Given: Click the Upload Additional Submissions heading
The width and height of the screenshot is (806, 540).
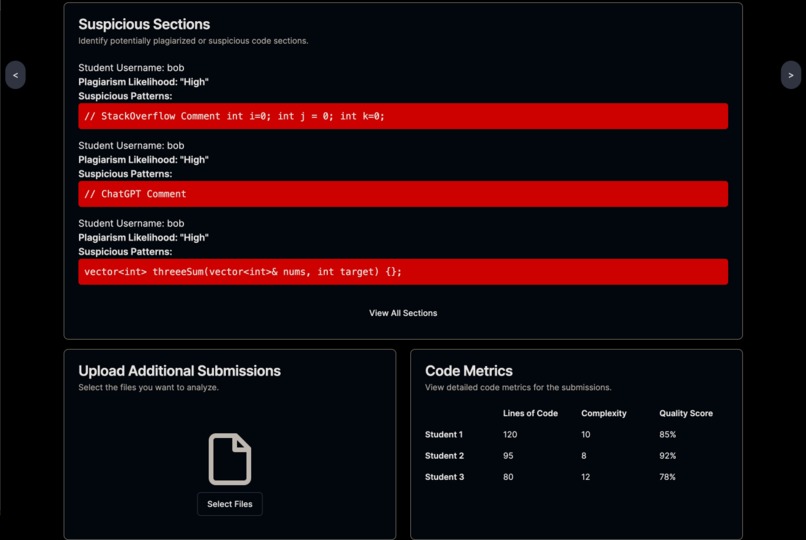Looking at the screenshot, I should tap(179, 371).
